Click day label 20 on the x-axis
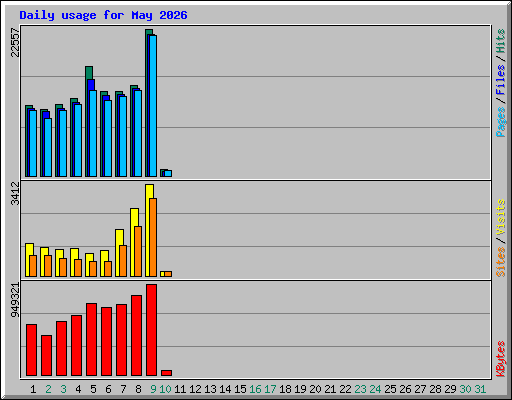The image size is (512, 400). click(x=315, y=389)
